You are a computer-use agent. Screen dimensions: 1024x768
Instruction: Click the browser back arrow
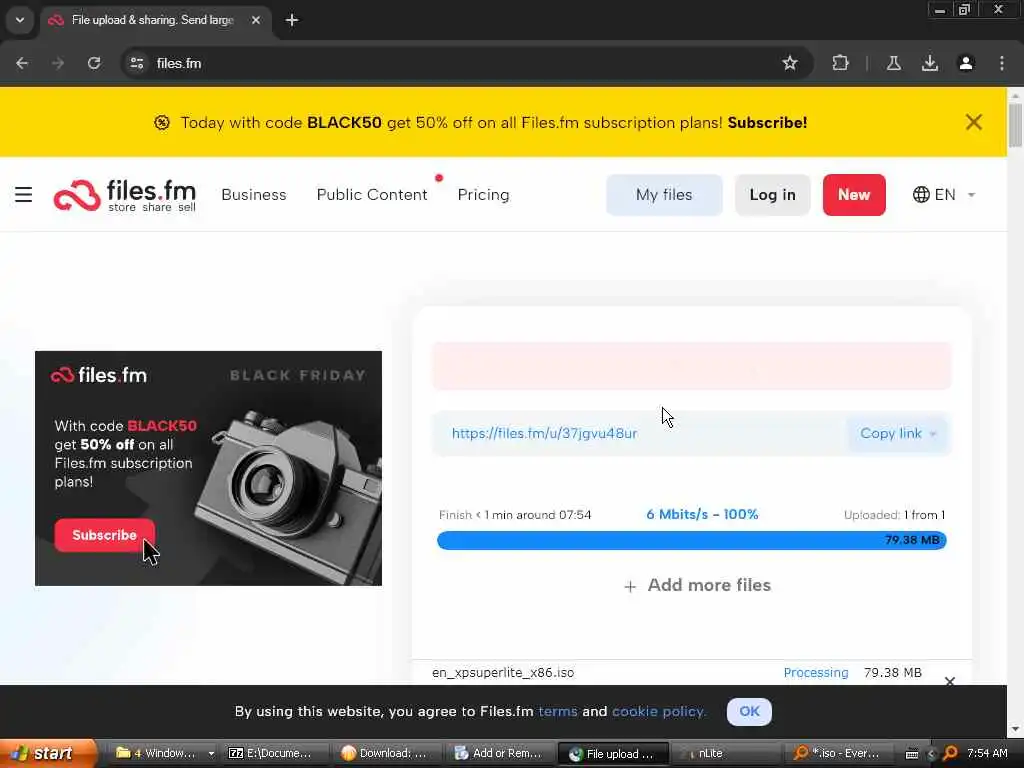coord(22,63)
